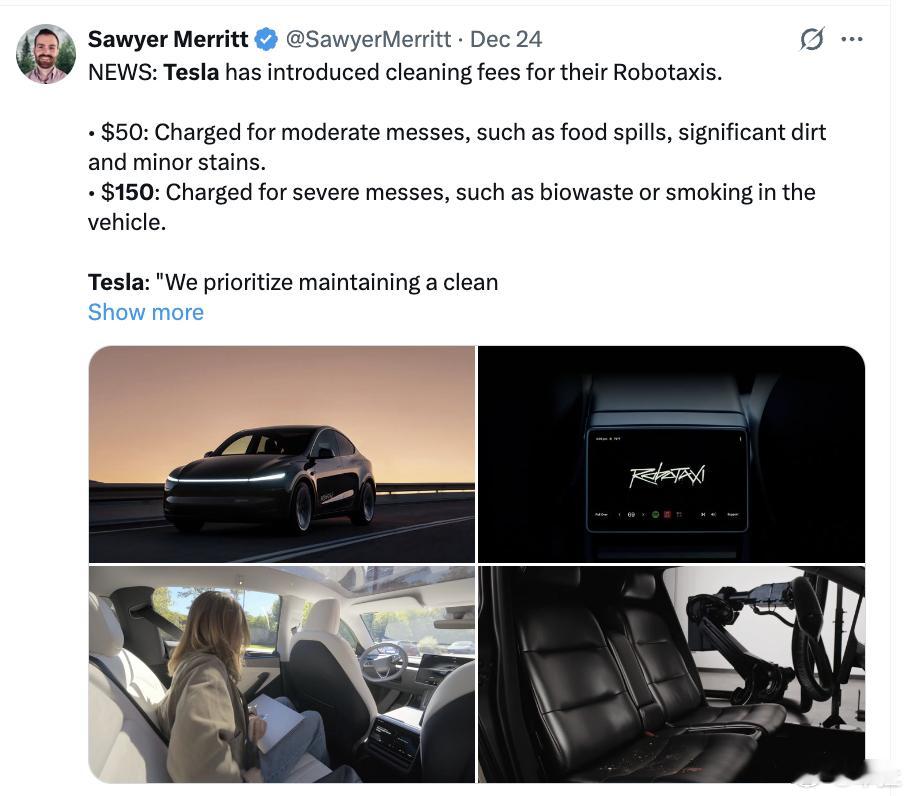The width and height of the screenshot is (910, 796).
Task: Open the black Tesla sunset photo
Action: click(x=282, y=454)
